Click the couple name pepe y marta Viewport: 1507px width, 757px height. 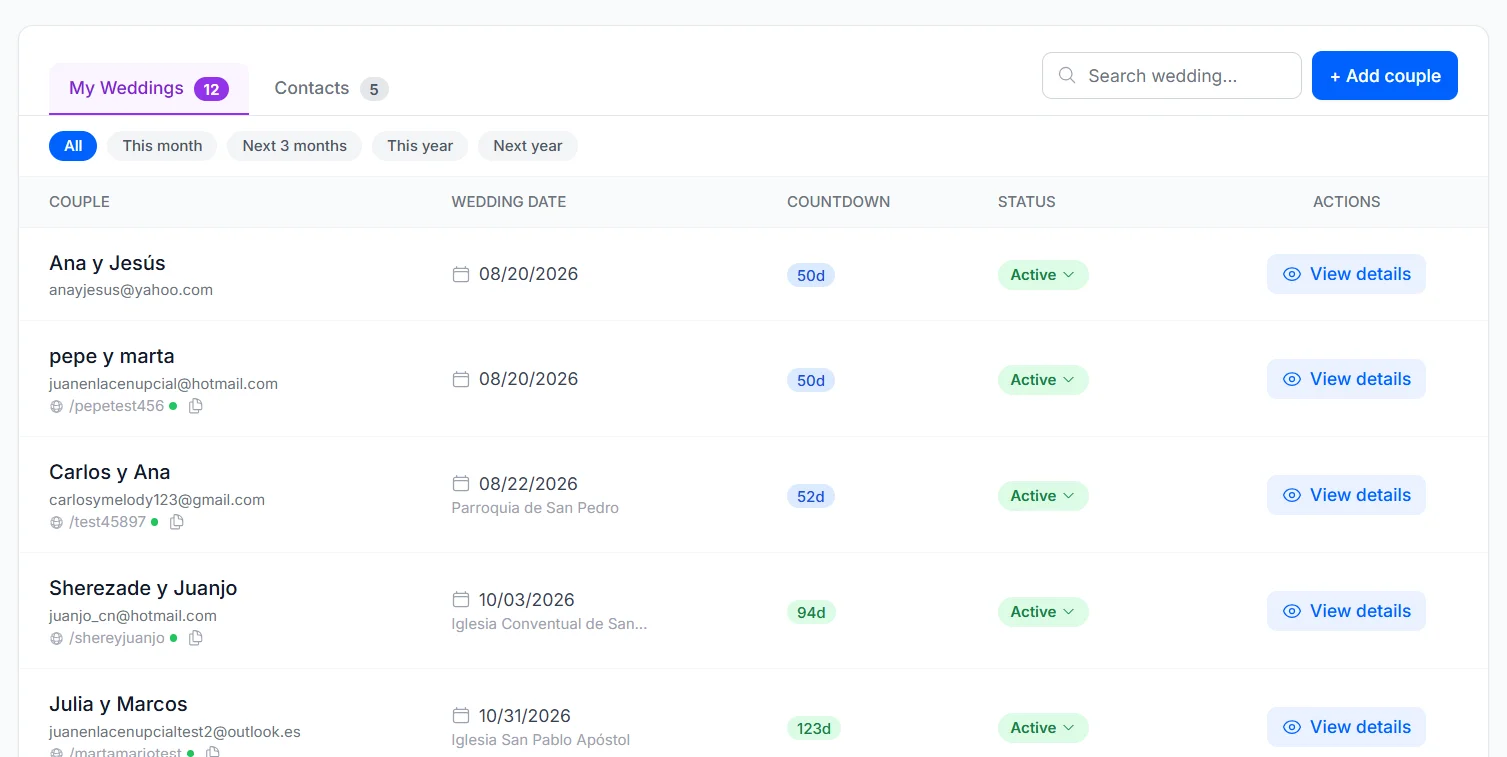coord(112,356)
